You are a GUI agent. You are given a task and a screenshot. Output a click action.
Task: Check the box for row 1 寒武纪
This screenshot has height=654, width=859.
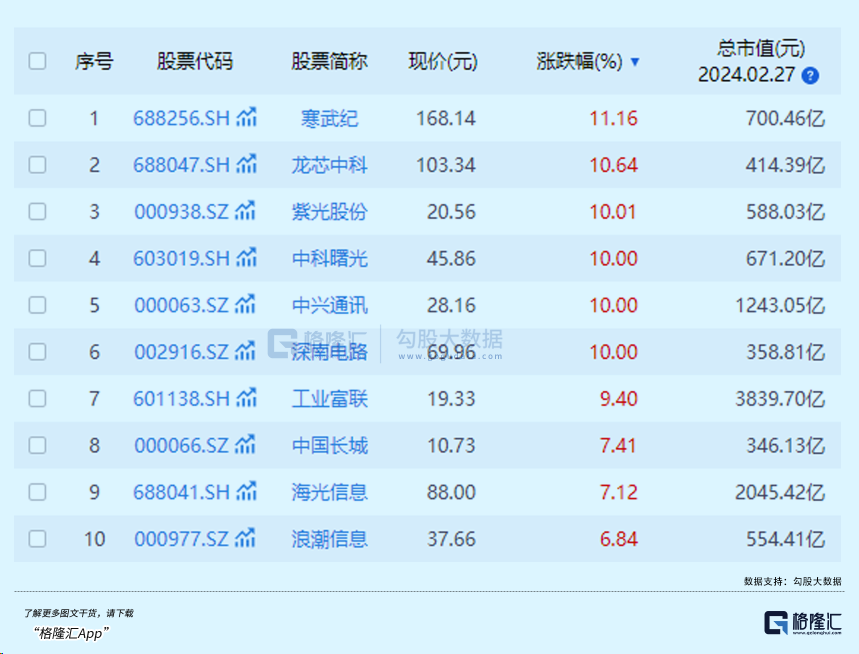pos(37,118)
